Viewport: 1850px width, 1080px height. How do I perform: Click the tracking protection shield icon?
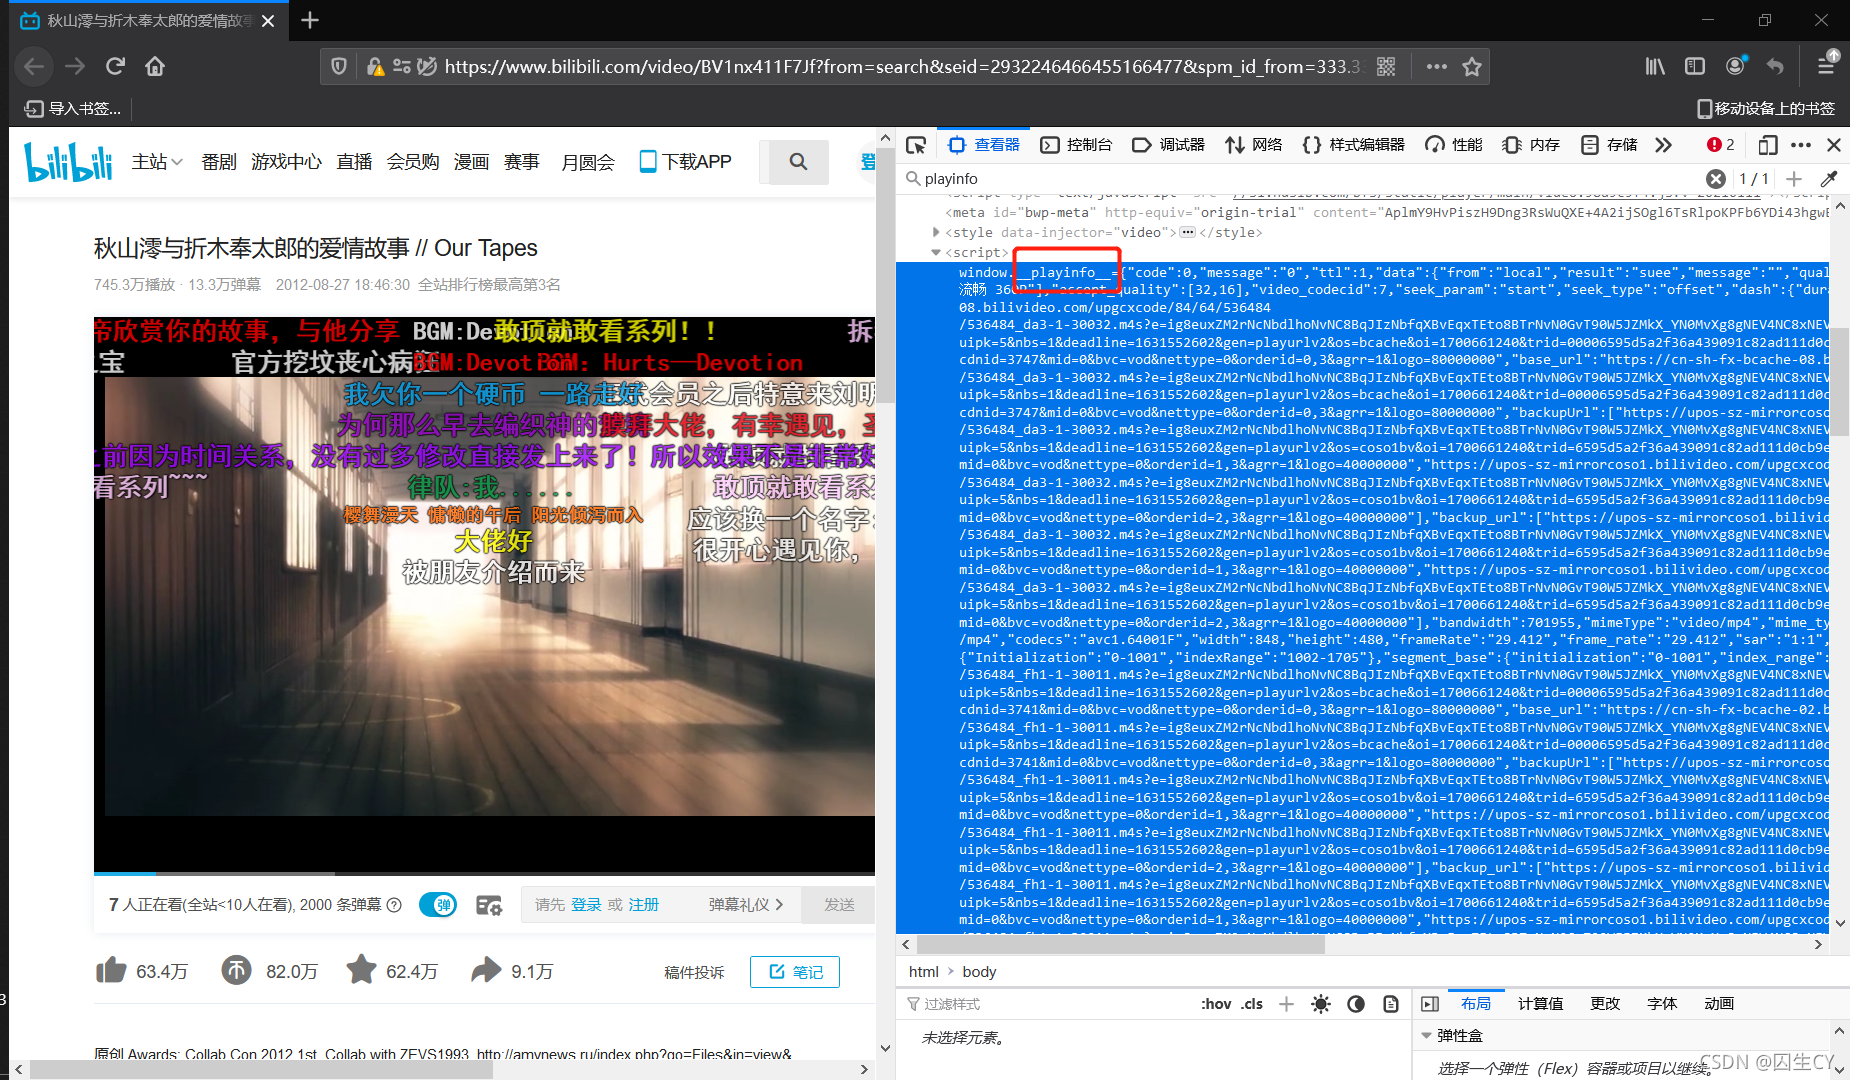tap(339, 66)
